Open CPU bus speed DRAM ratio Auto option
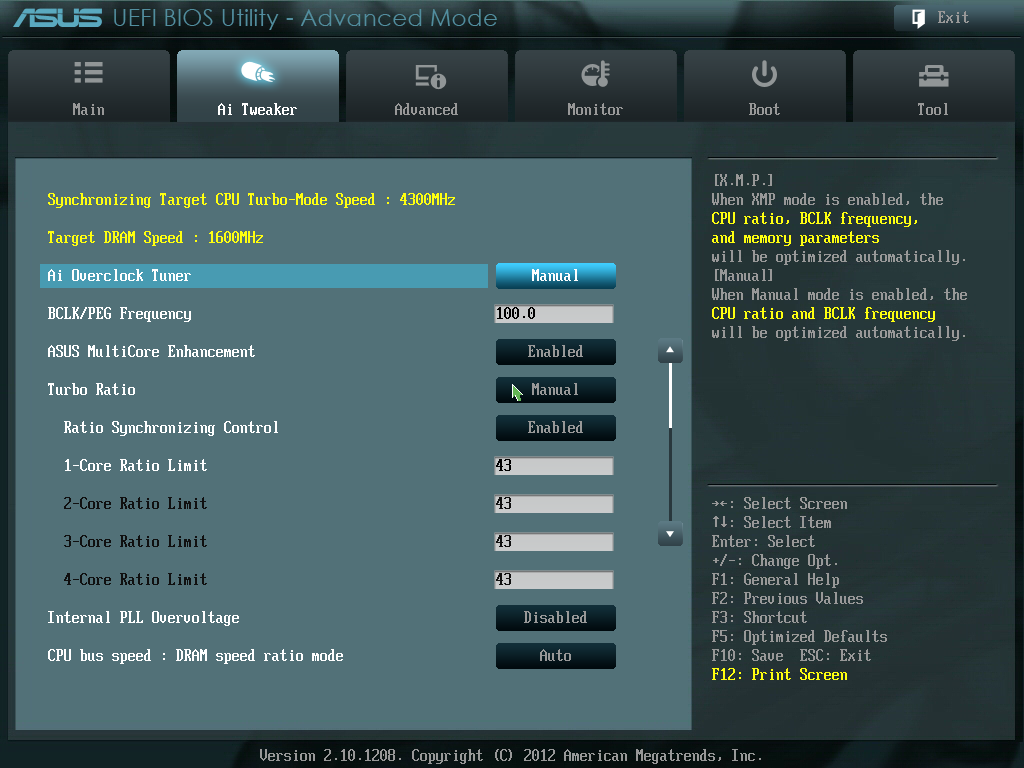 click(x=556, y=656)
